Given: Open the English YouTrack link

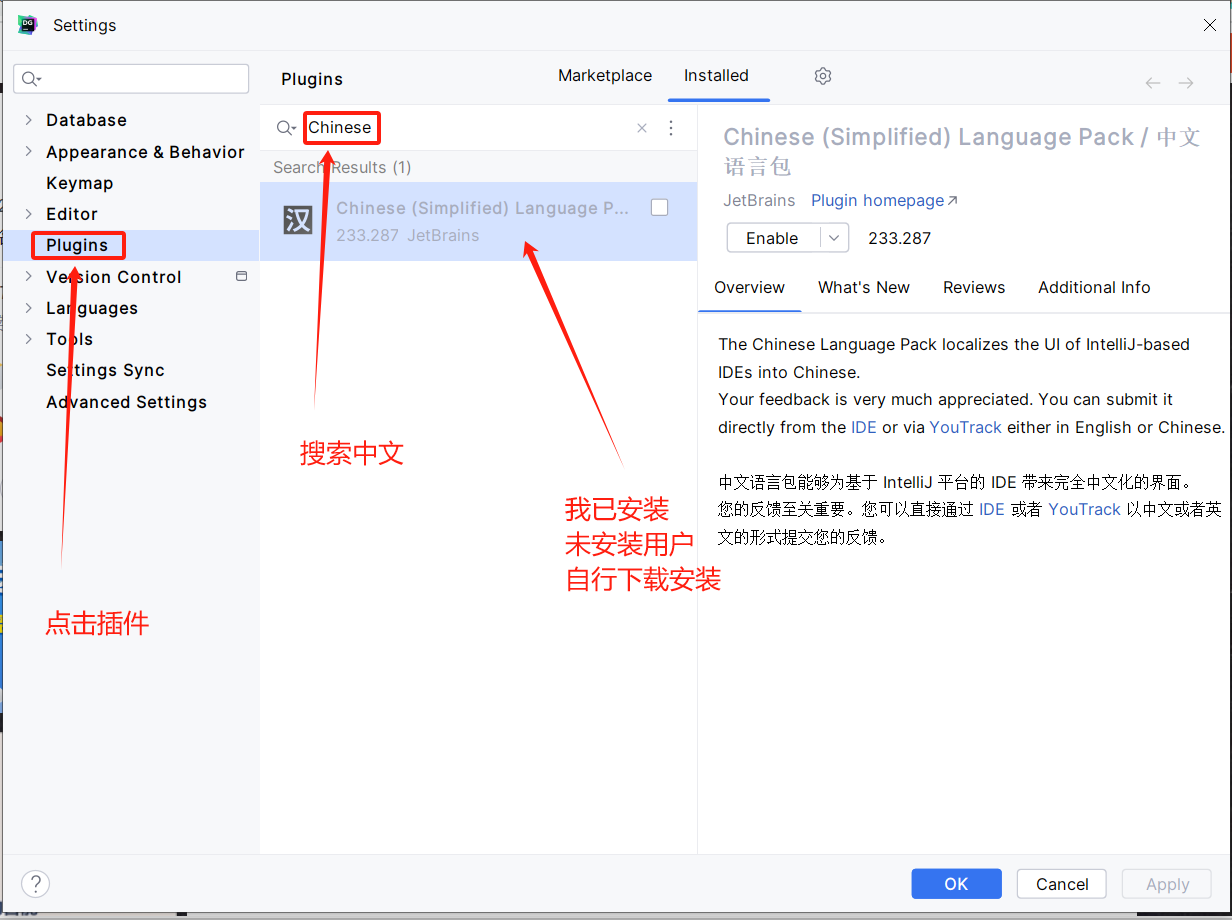Looking at the screenshot, I should [x=965, y=427].
